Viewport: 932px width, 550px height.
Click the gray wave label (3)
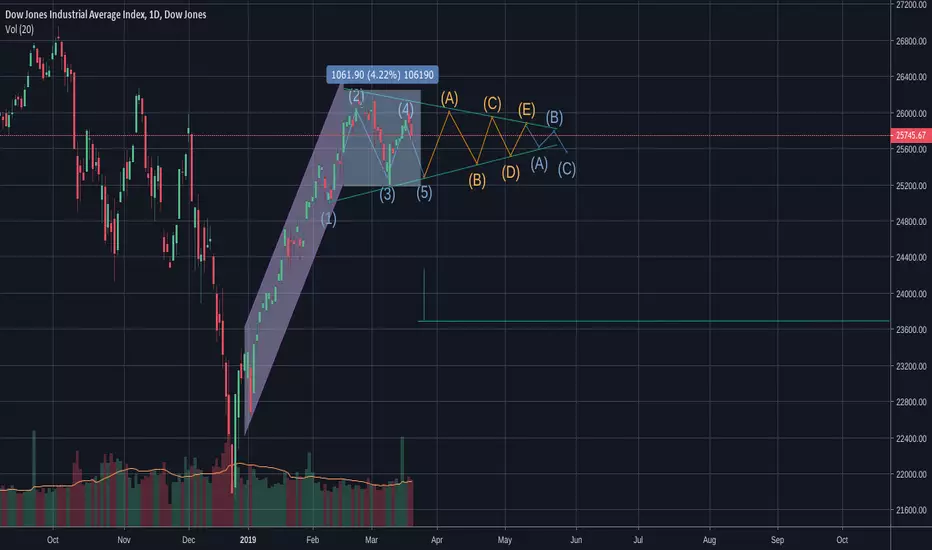click(388, 194)
